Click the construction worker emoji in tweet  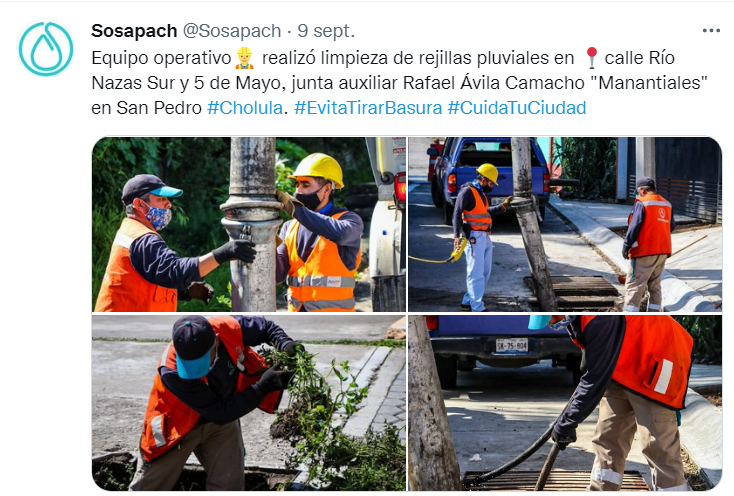point(244,58)
